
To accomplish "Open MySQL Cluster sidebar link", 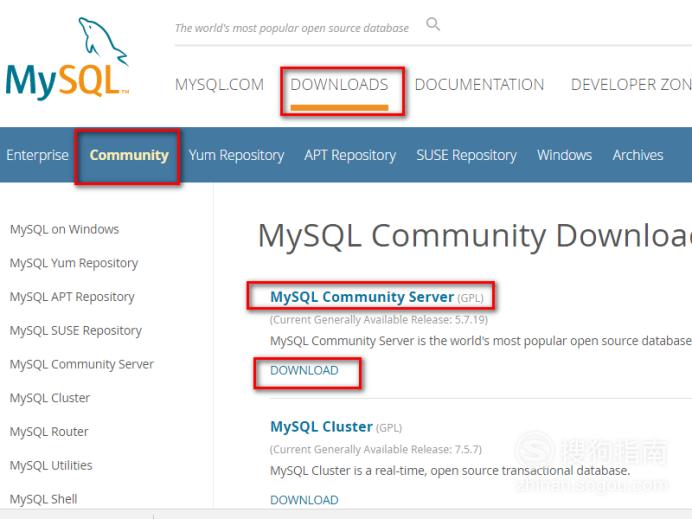I will coord(50,398).
